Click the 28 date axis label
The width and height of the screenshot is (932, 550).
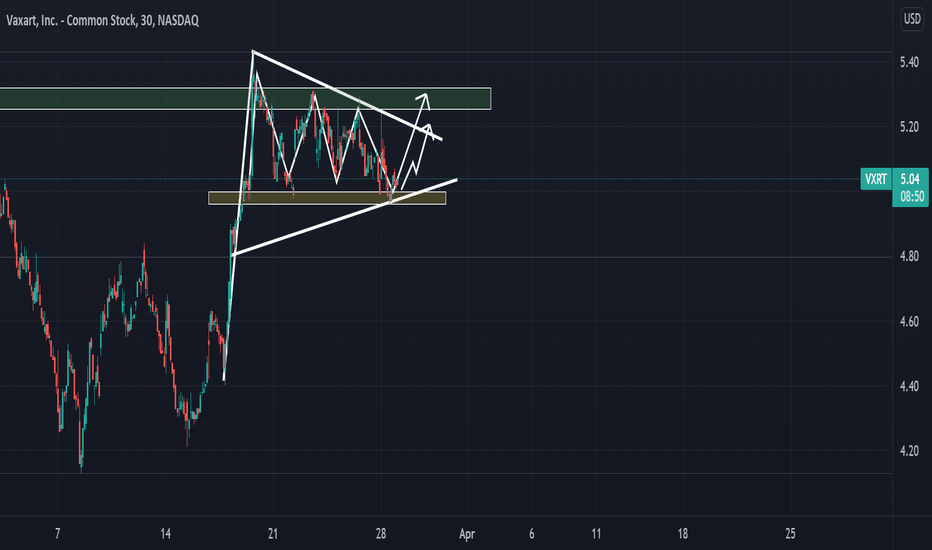[x=381, y=533]
